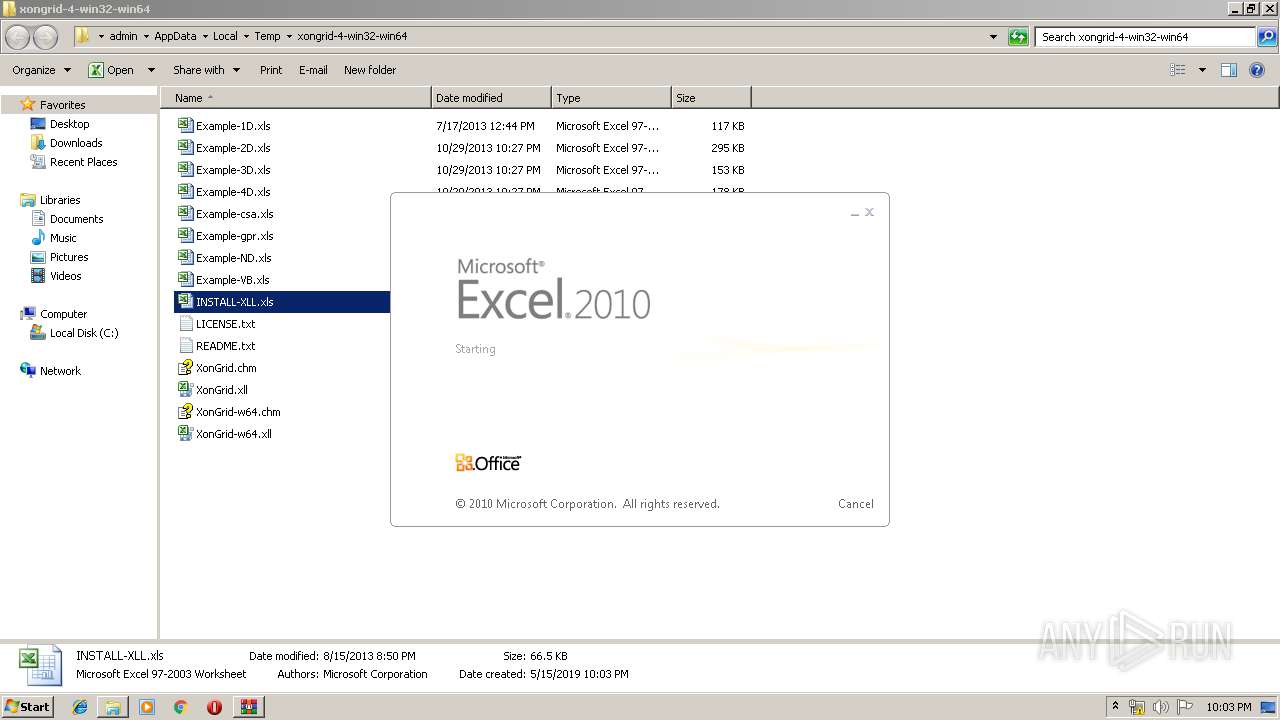Open the Help question mark icon
The image size is (1280, 720).
click(x=1258, y=70)
